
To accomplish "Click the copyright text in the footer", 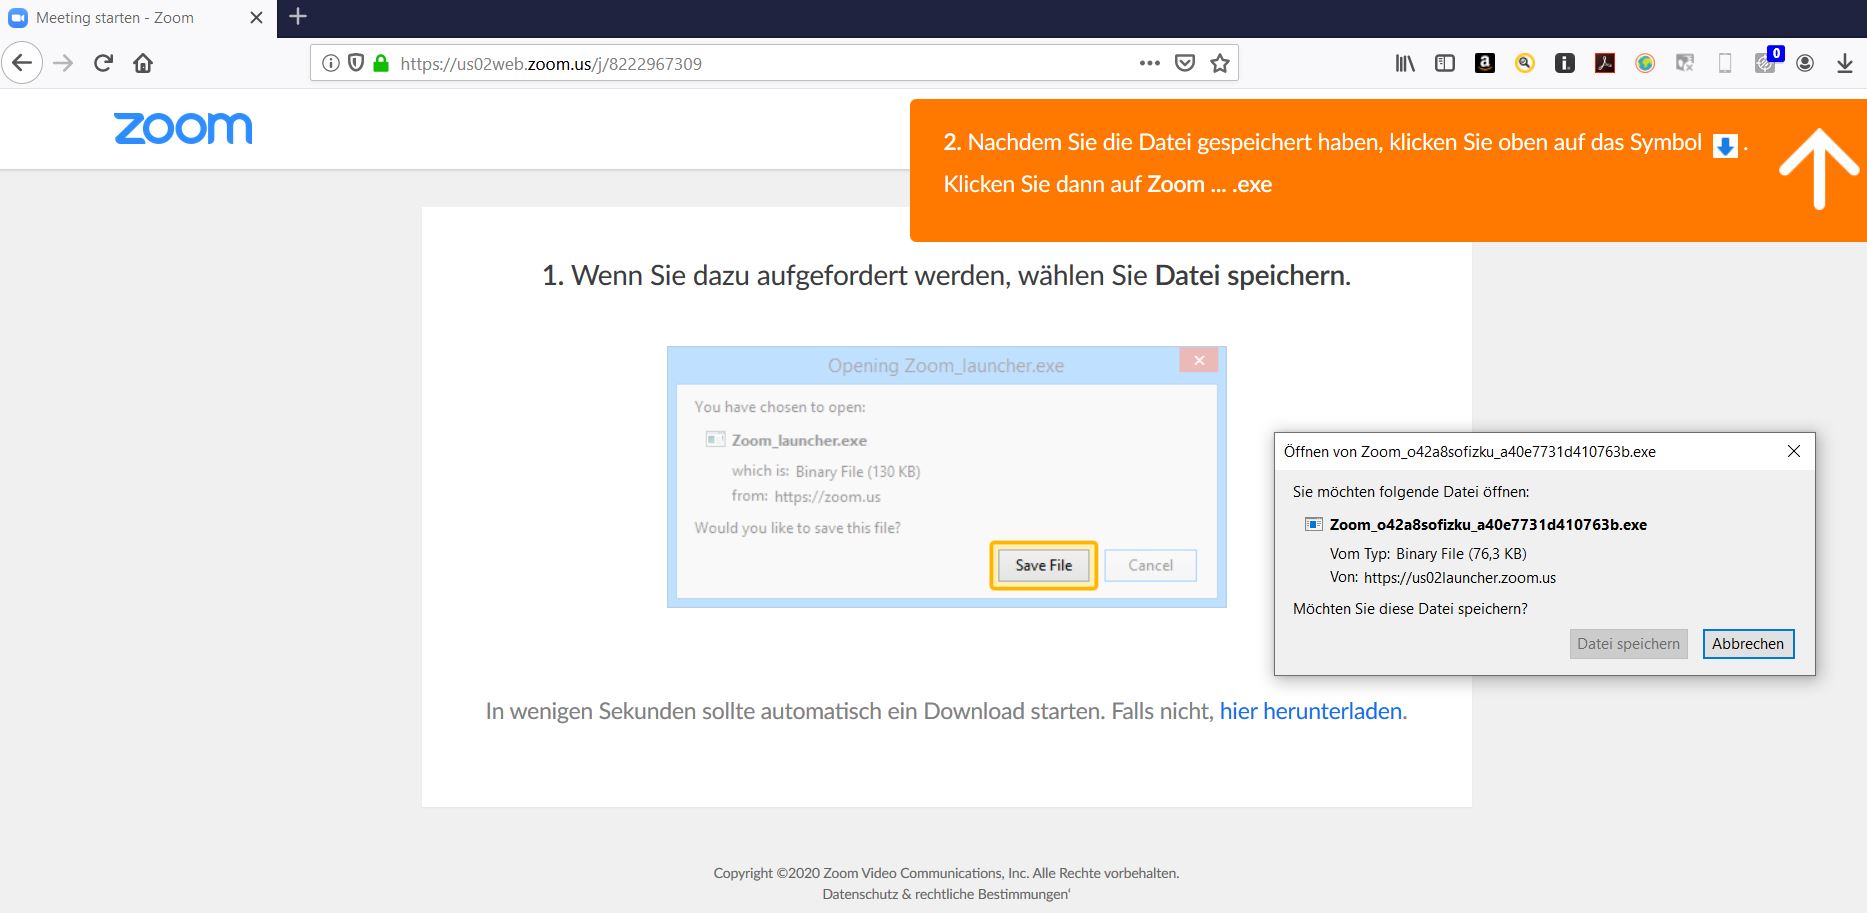I will pos(946,873).
